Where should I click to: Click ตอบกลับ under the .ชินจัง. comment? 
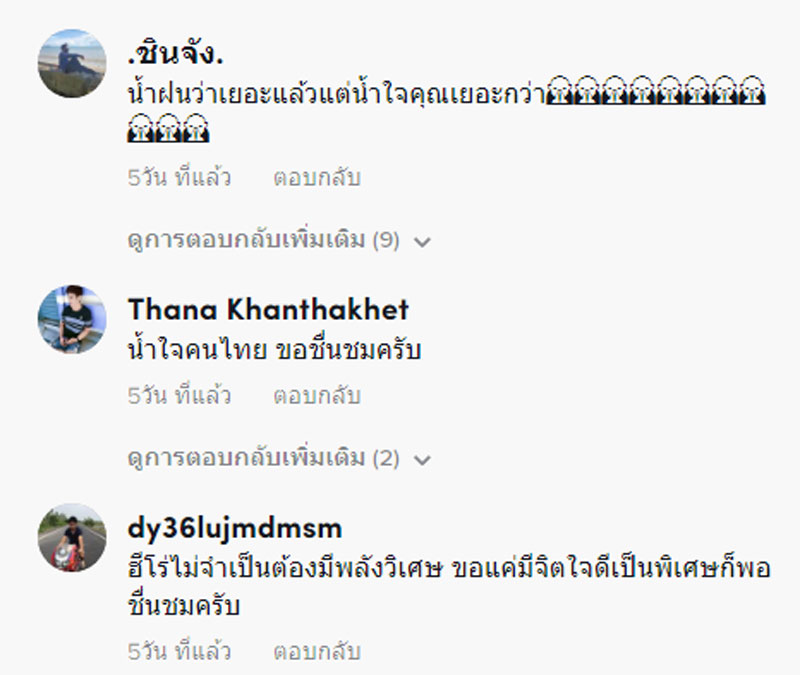coord(317,178)
